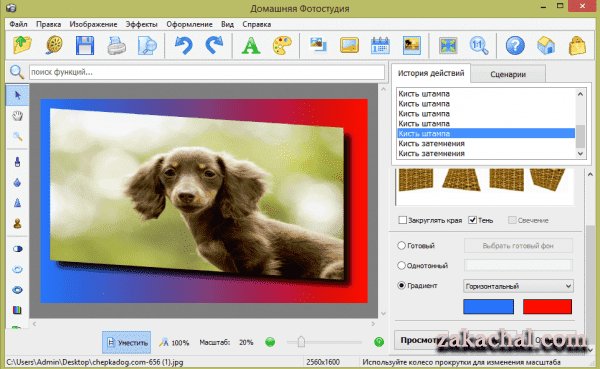
Task: Create calendar with the calendar icon
Action: click(380, 45)
